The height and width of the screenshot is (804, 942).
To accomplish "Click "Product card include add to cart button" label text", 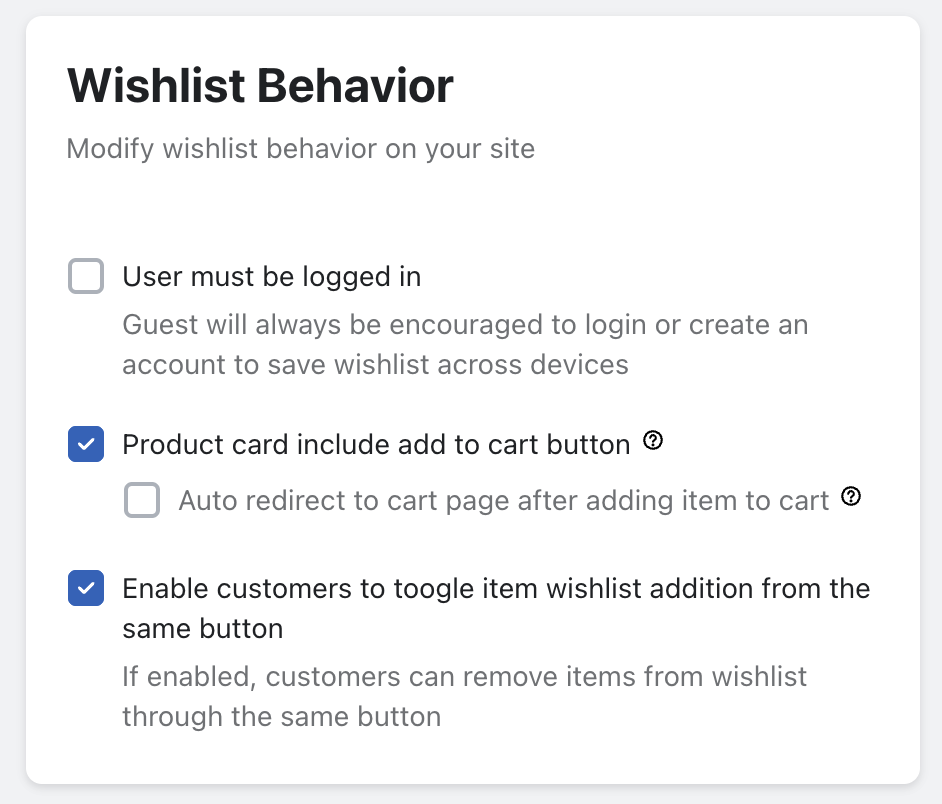I will point(376,444).
